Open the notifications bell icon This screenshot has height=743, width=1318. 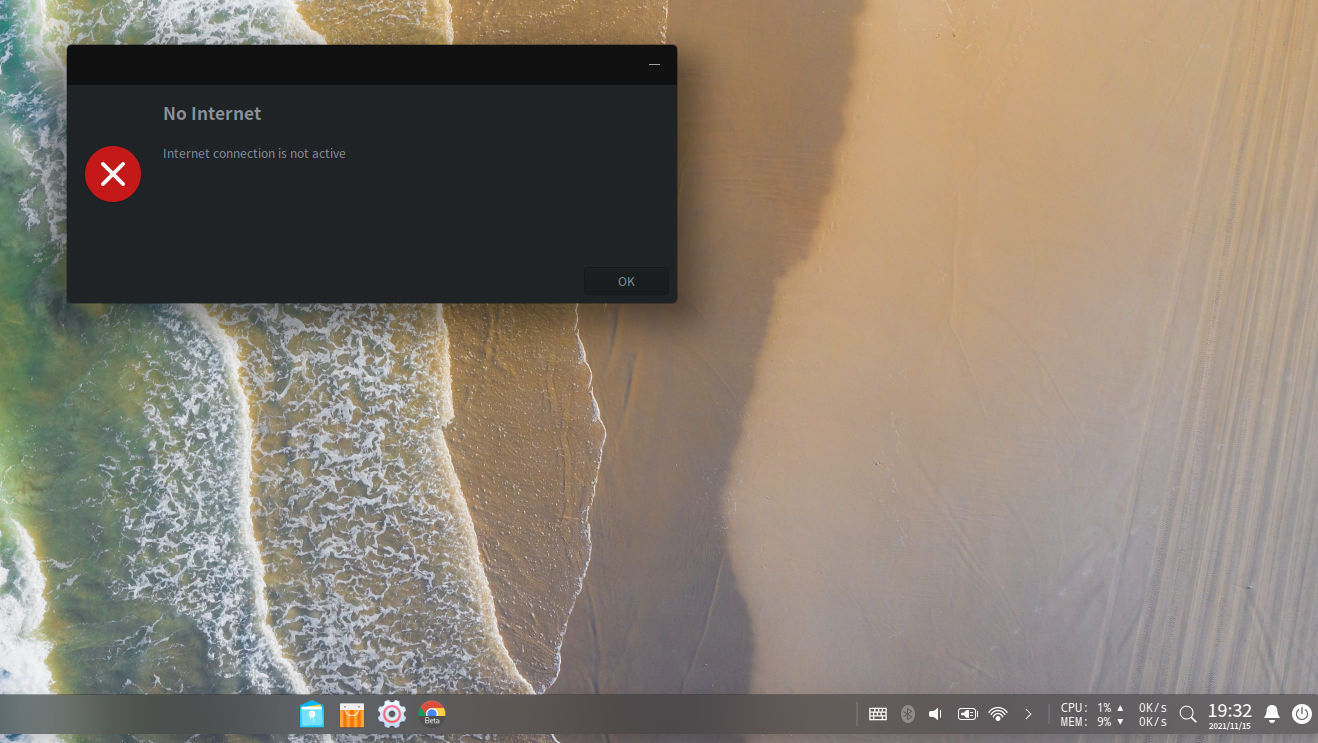pyautogui.click(x=1272, y=714)
